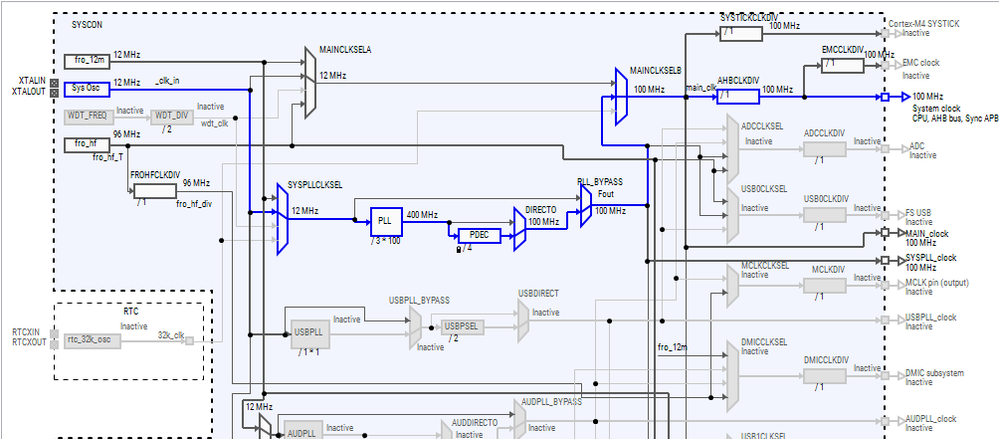Click the SYSPLLCLKSEL multiplexer
Image resolution: width=999 pixels, height=439 pixels.
(x=283, y=219)
